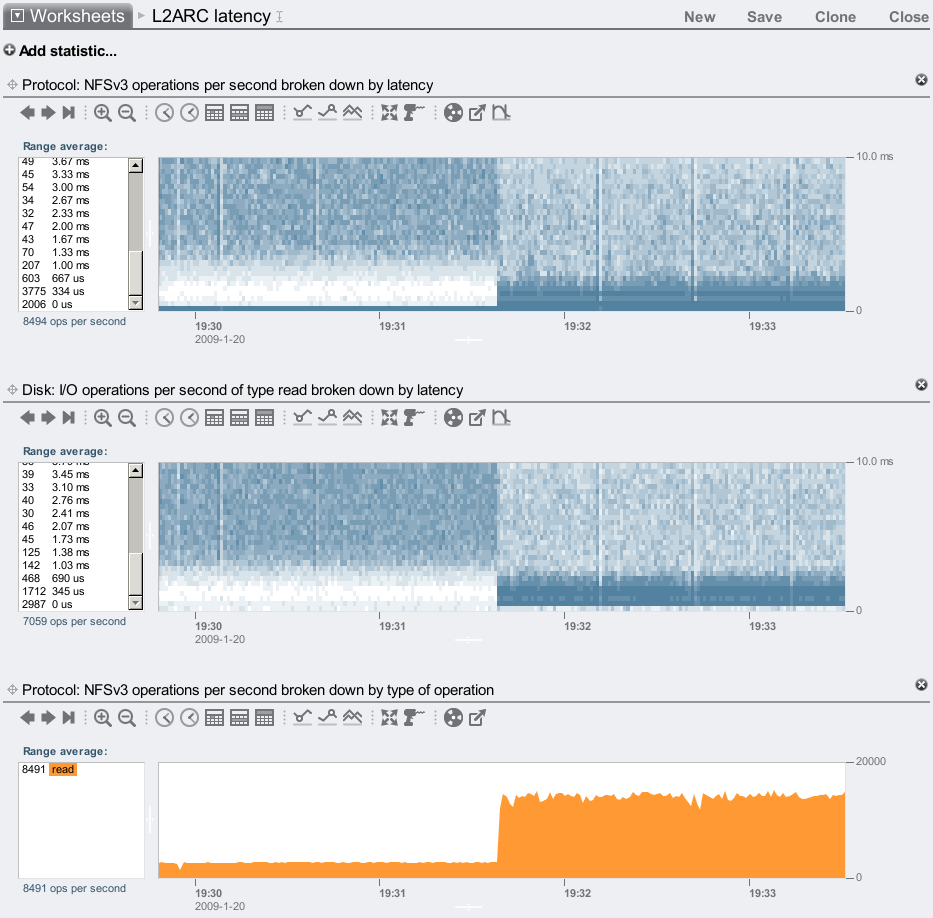Show one hour view on NFSv3 operation type graph
The height and width of the screenshot is (918, 933).
(x=189, y=718)
